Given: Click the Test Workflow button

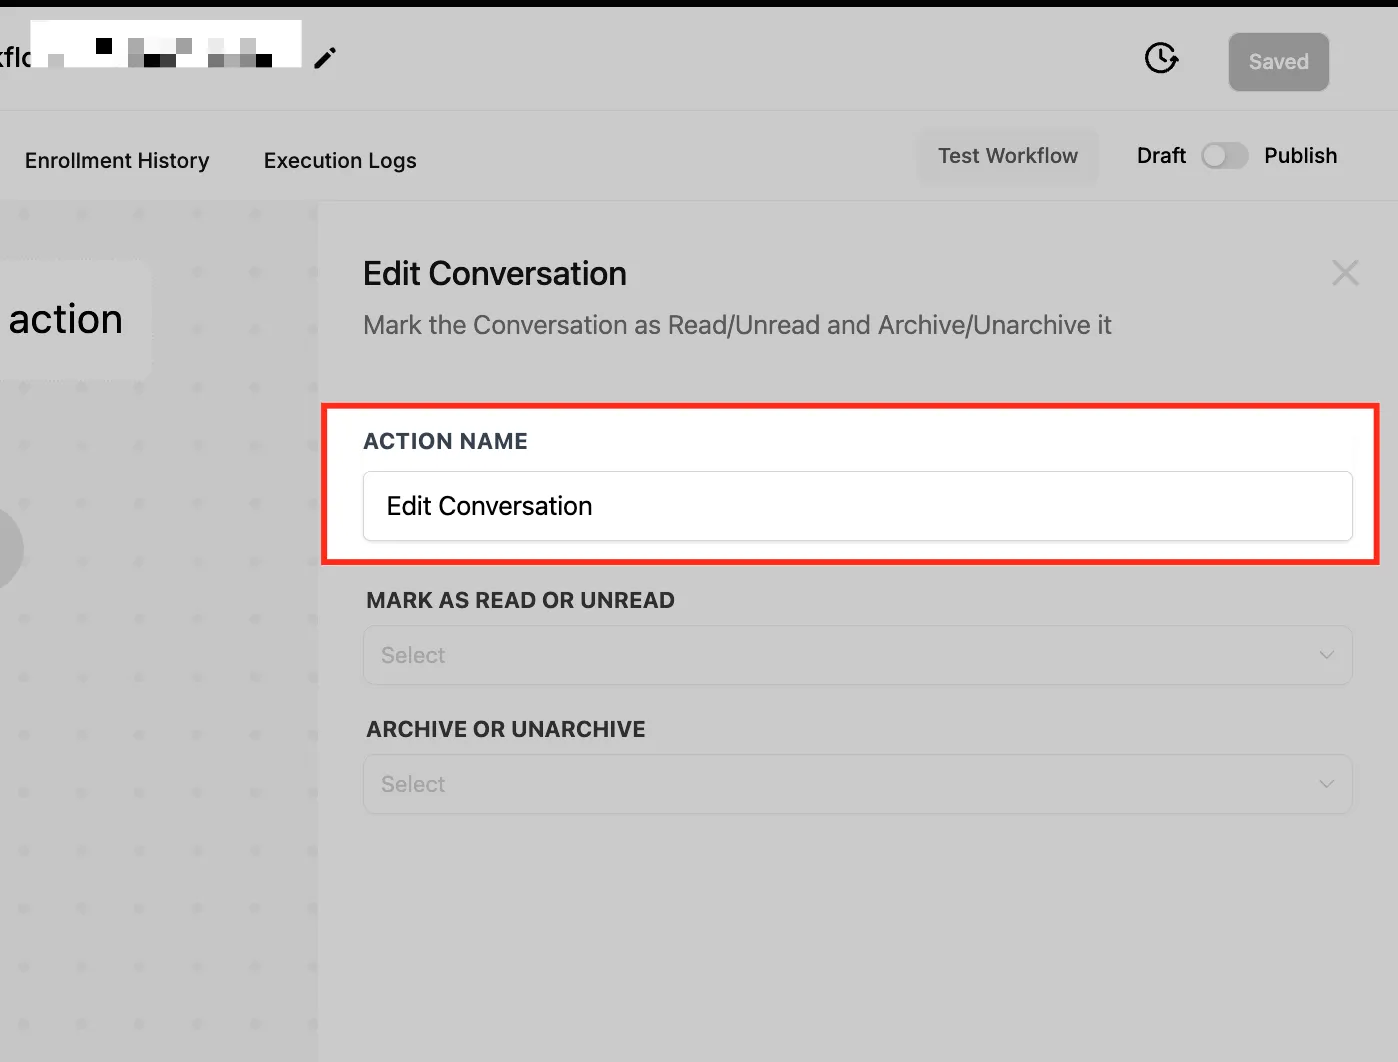Looking at the screenshot, I should (1008, 156).
